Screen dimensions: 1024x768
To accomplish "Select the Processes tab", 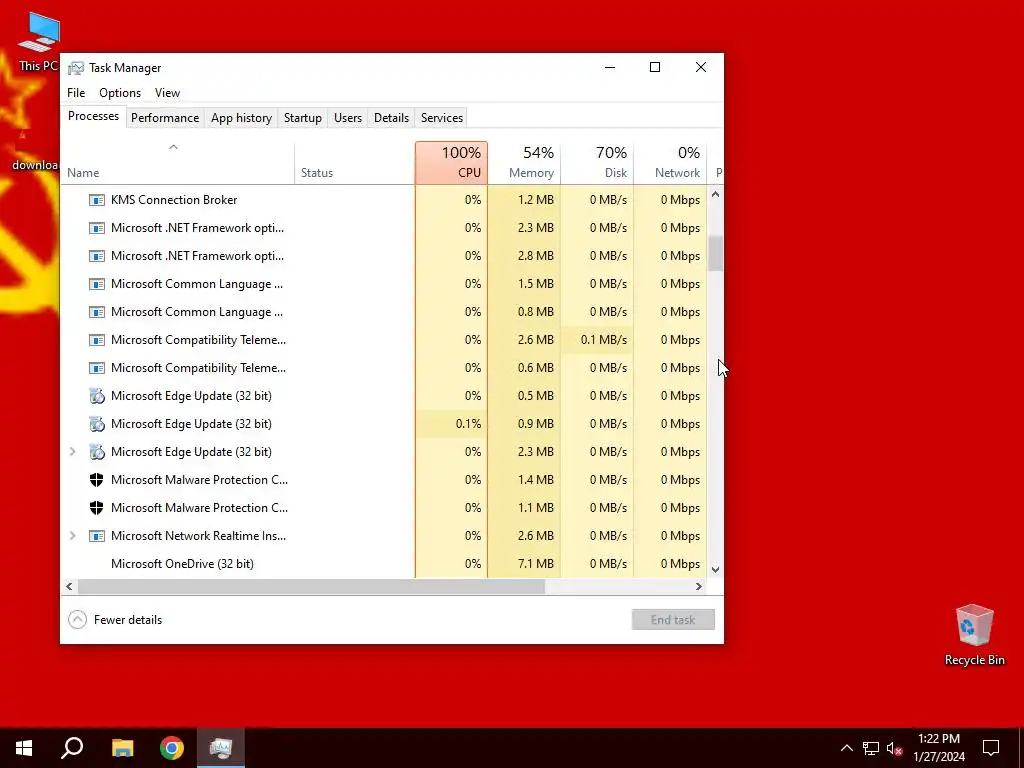I will tap(93, 116).
